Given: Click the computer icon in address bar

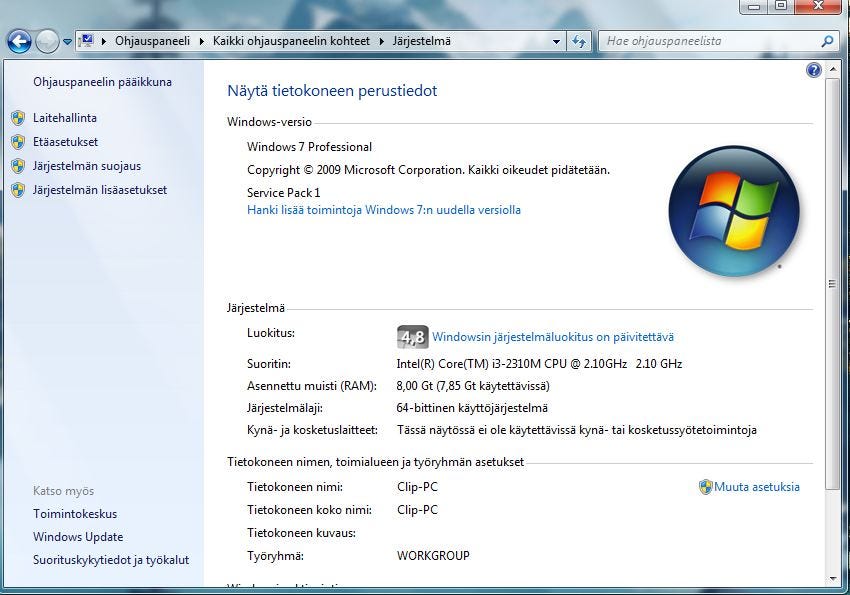Looking at the screenshot, I should point(86,41).
